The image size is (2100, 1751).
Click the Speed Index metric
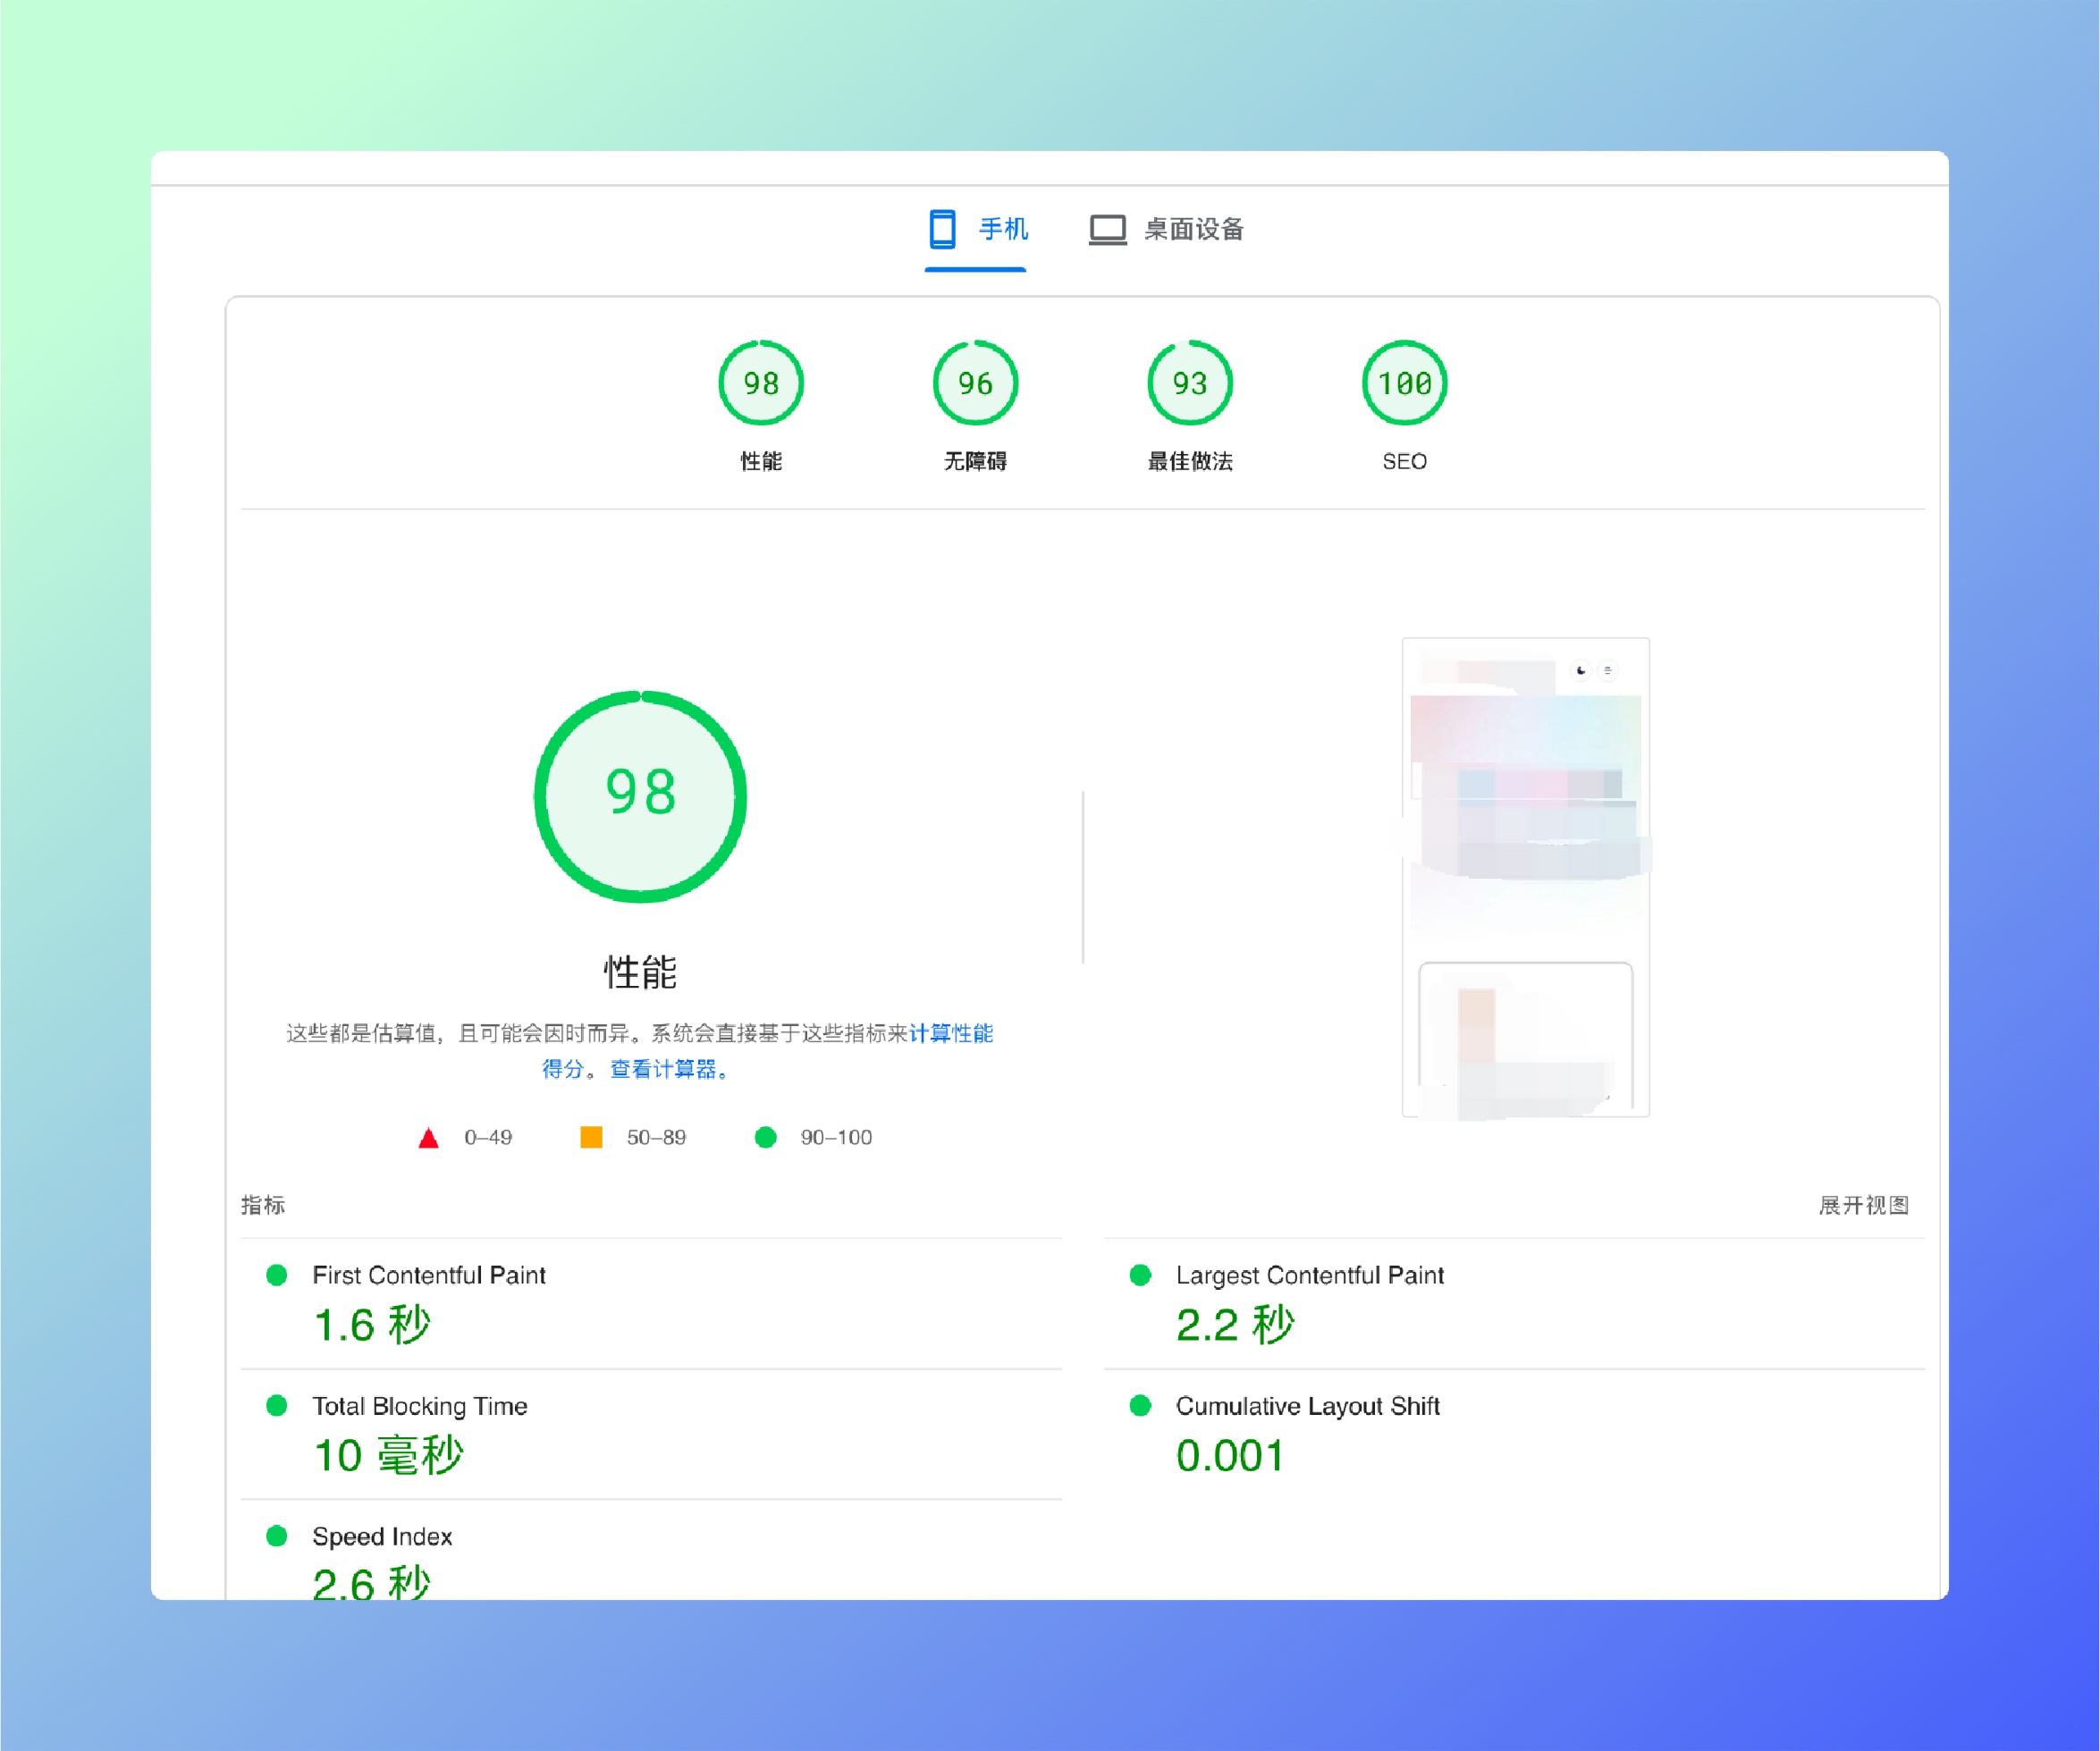(x=382, y=1536)
